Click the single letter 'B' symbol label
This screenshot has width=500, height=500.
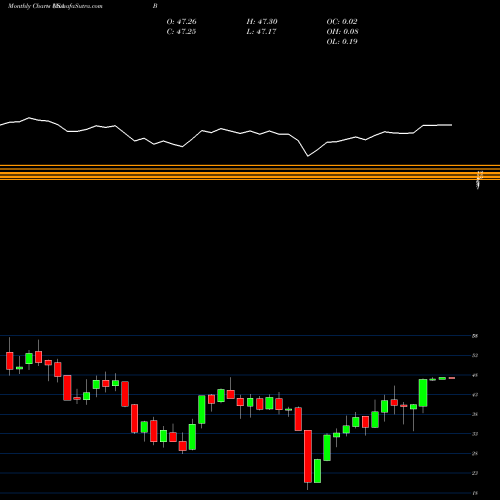155,6
